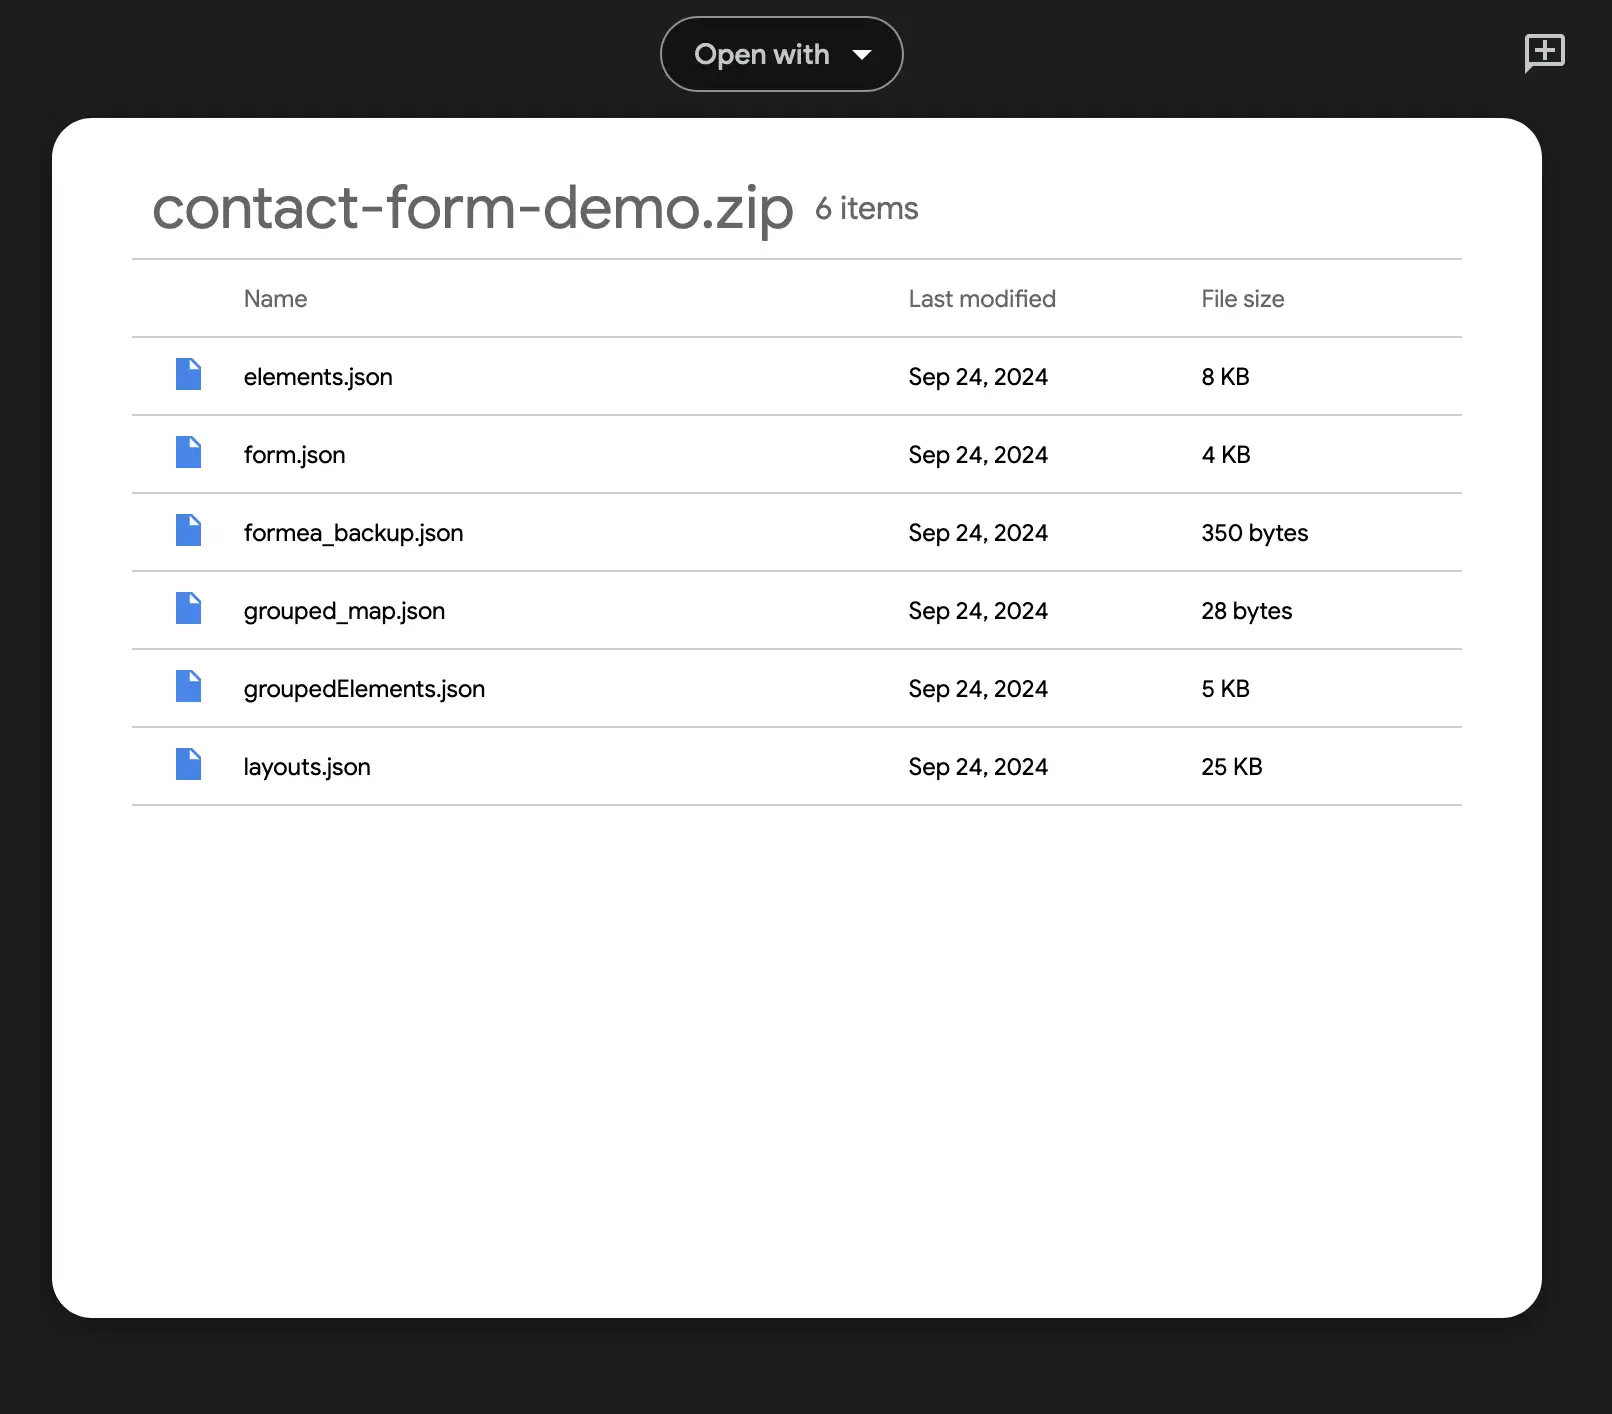Click the modified date of elements.json

click(978, 377)
